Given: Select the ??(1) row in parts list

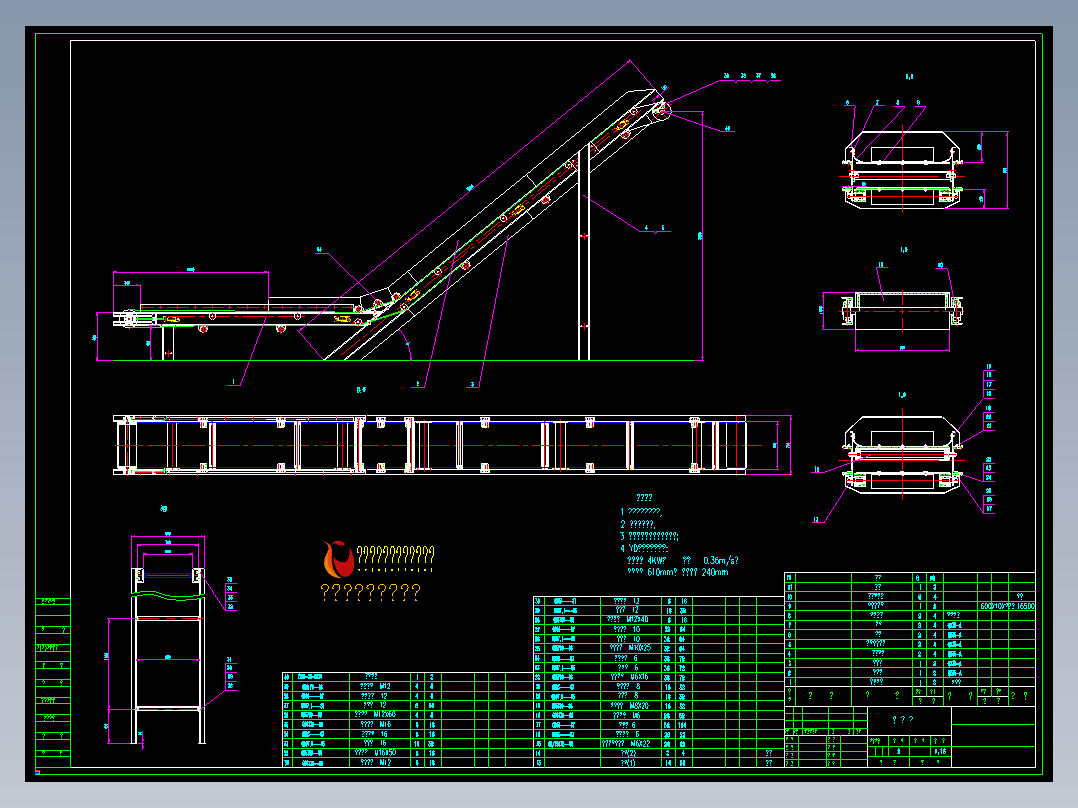Looking at the screenshot, I should click(628, 763).
